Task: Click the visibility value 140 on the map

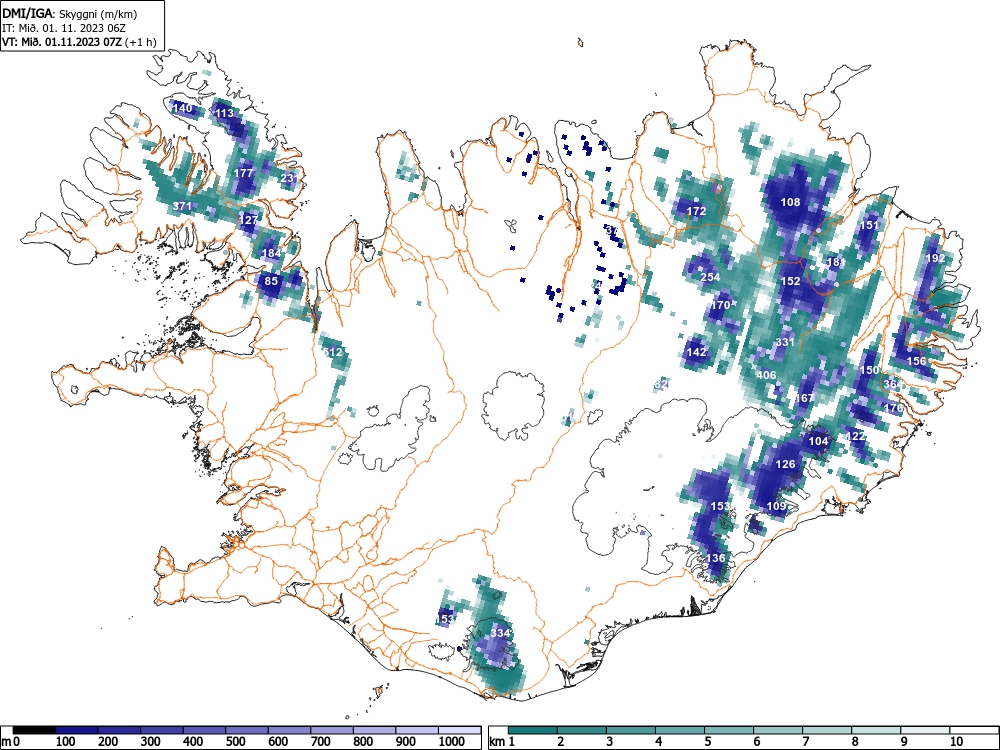Action: [x=182, y=108]
